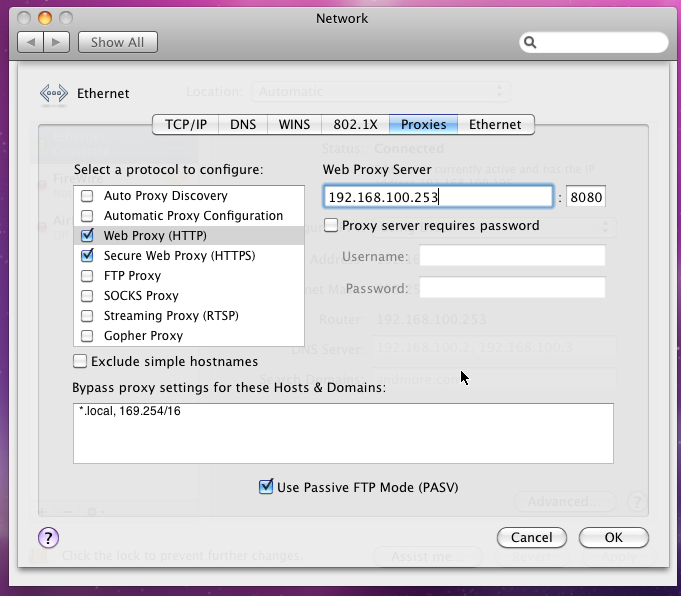Uncheck Secure Web Proxy (HTTPS)
681x596 pixels.
point(87,256)
